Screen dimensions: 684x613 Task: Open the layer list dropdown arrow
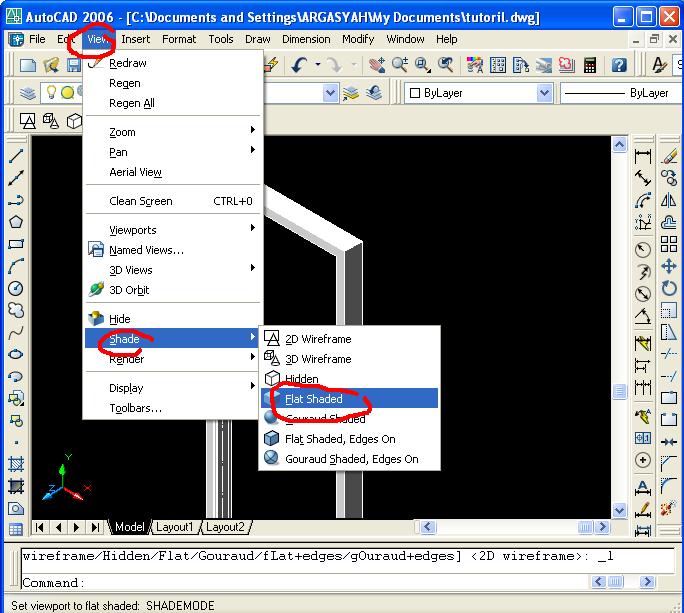point(331,93)
